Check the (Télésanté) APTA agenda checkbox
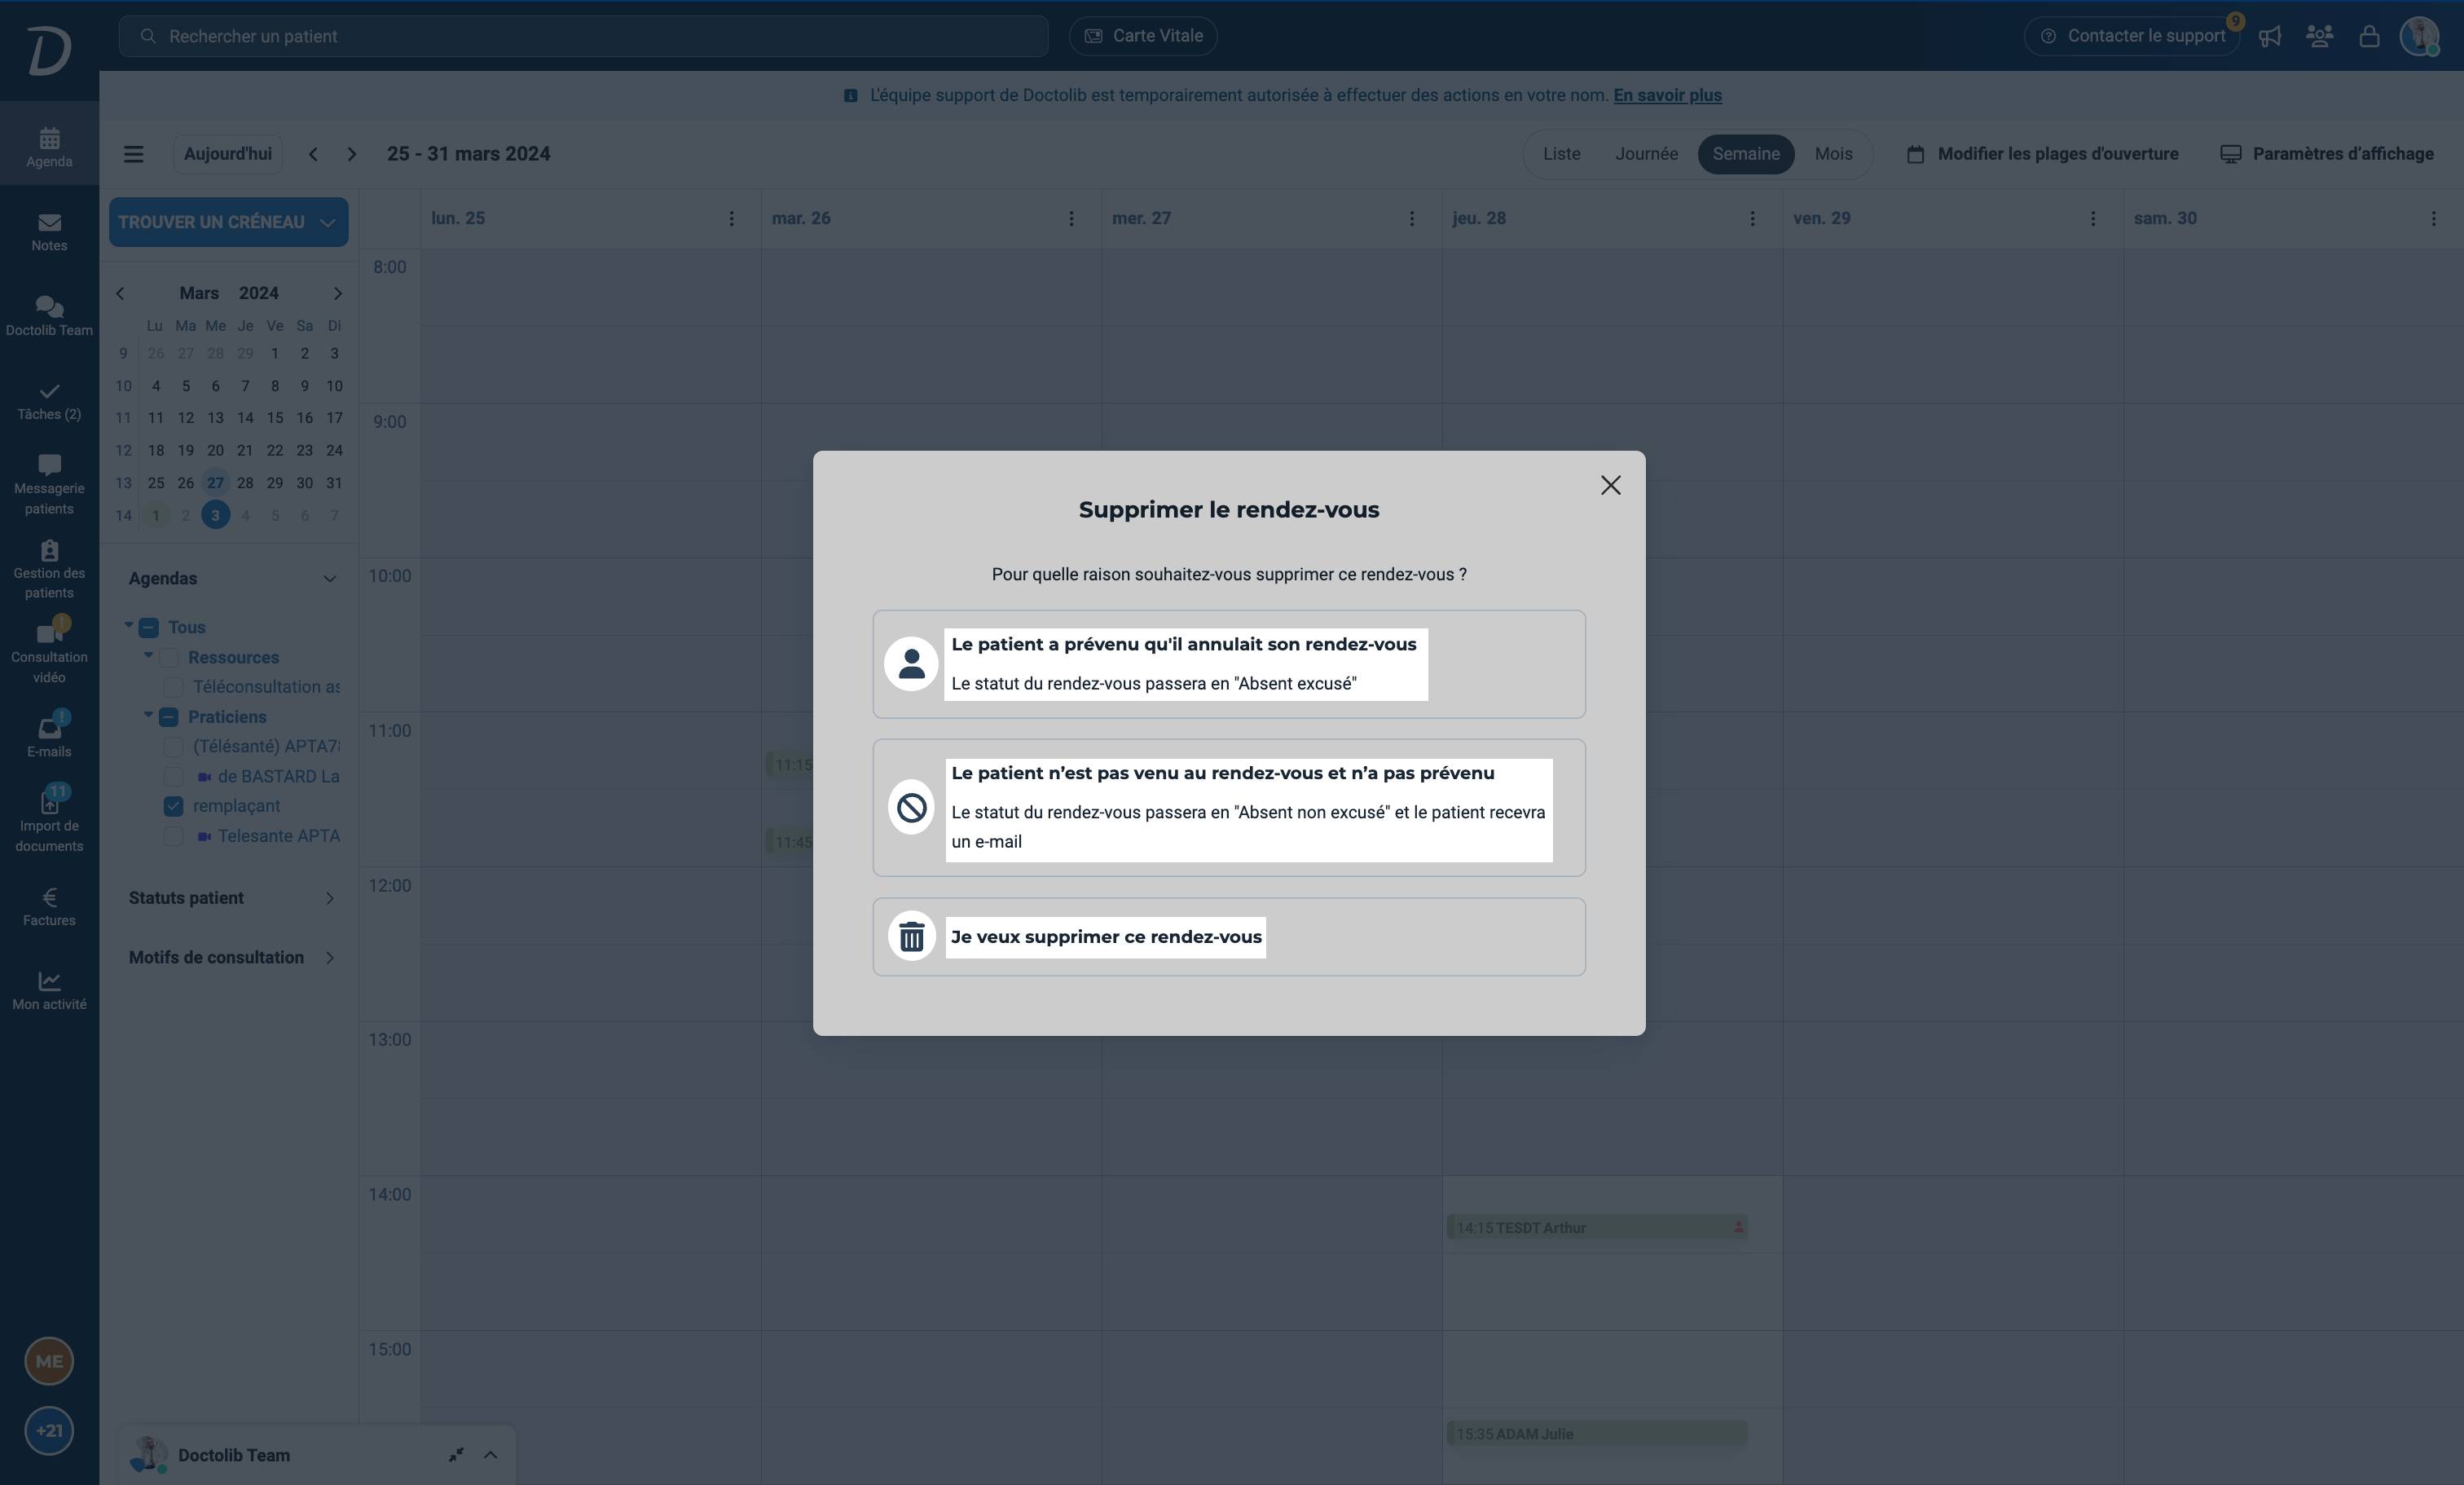Screen dimensions: 2464x1485 [173, 747]
